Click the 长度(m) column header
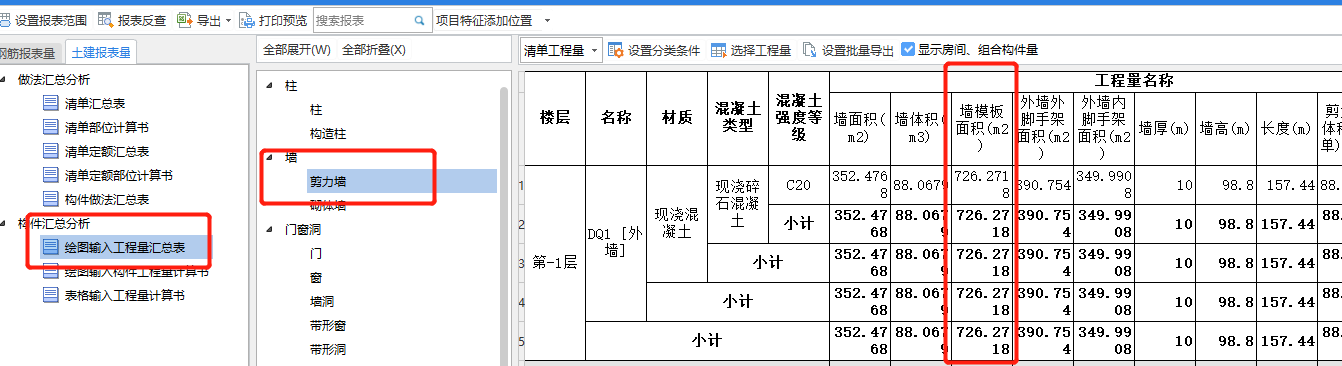Screen dimensions: 1342x366 click(x=1287, y=128)
